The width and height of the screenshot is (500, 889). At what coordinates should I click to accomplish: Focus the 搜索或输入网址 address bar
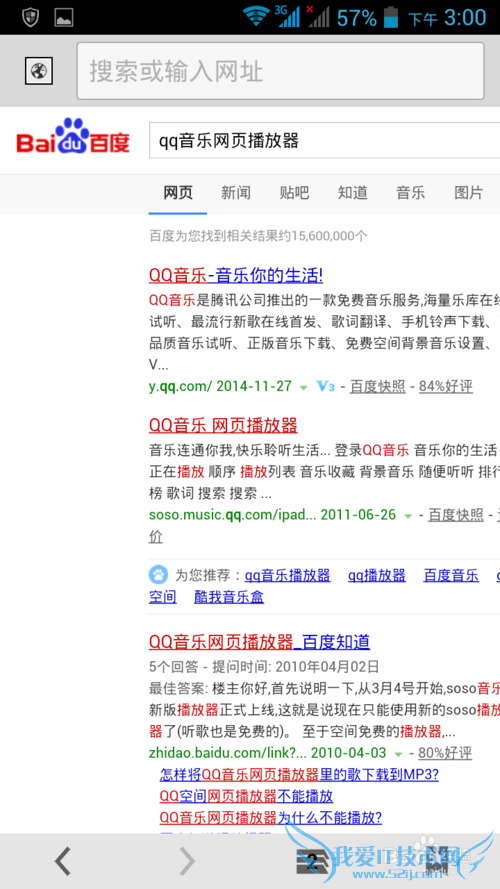pyautogui.click(x=281, y=71)
